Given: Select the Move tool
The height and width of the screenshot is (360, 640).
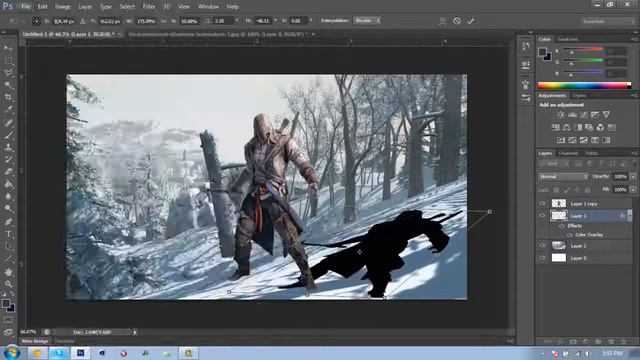Looking at the screenshot, I should (8, 48).
